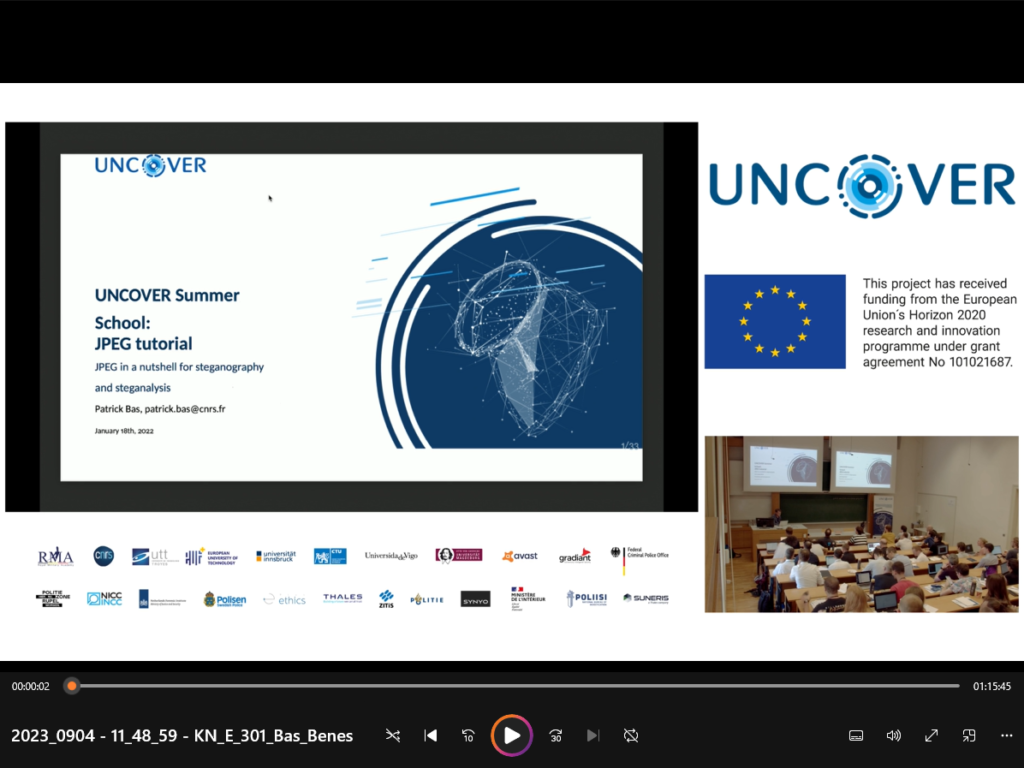Click the ethics partner logo
The image size is (1024, 768).
pyautogui.click(x=284, y=600)
